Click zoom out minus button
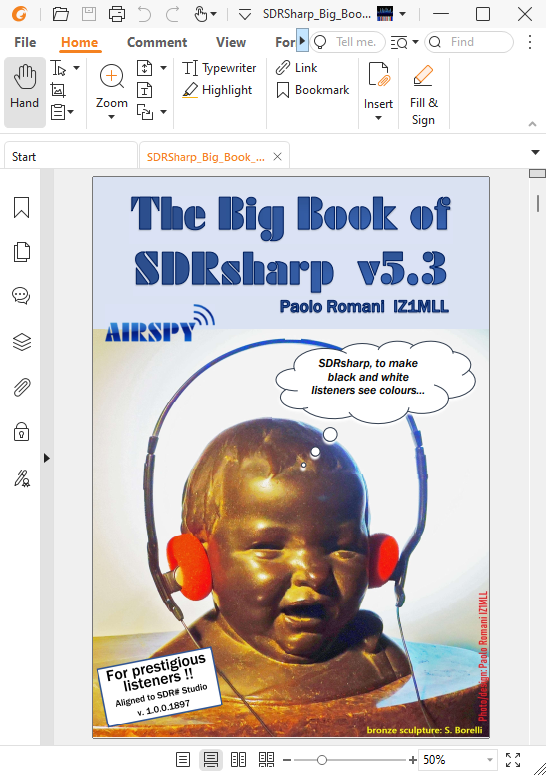The height and width of the screenshot is (775, 546). (x=287, y=760)
